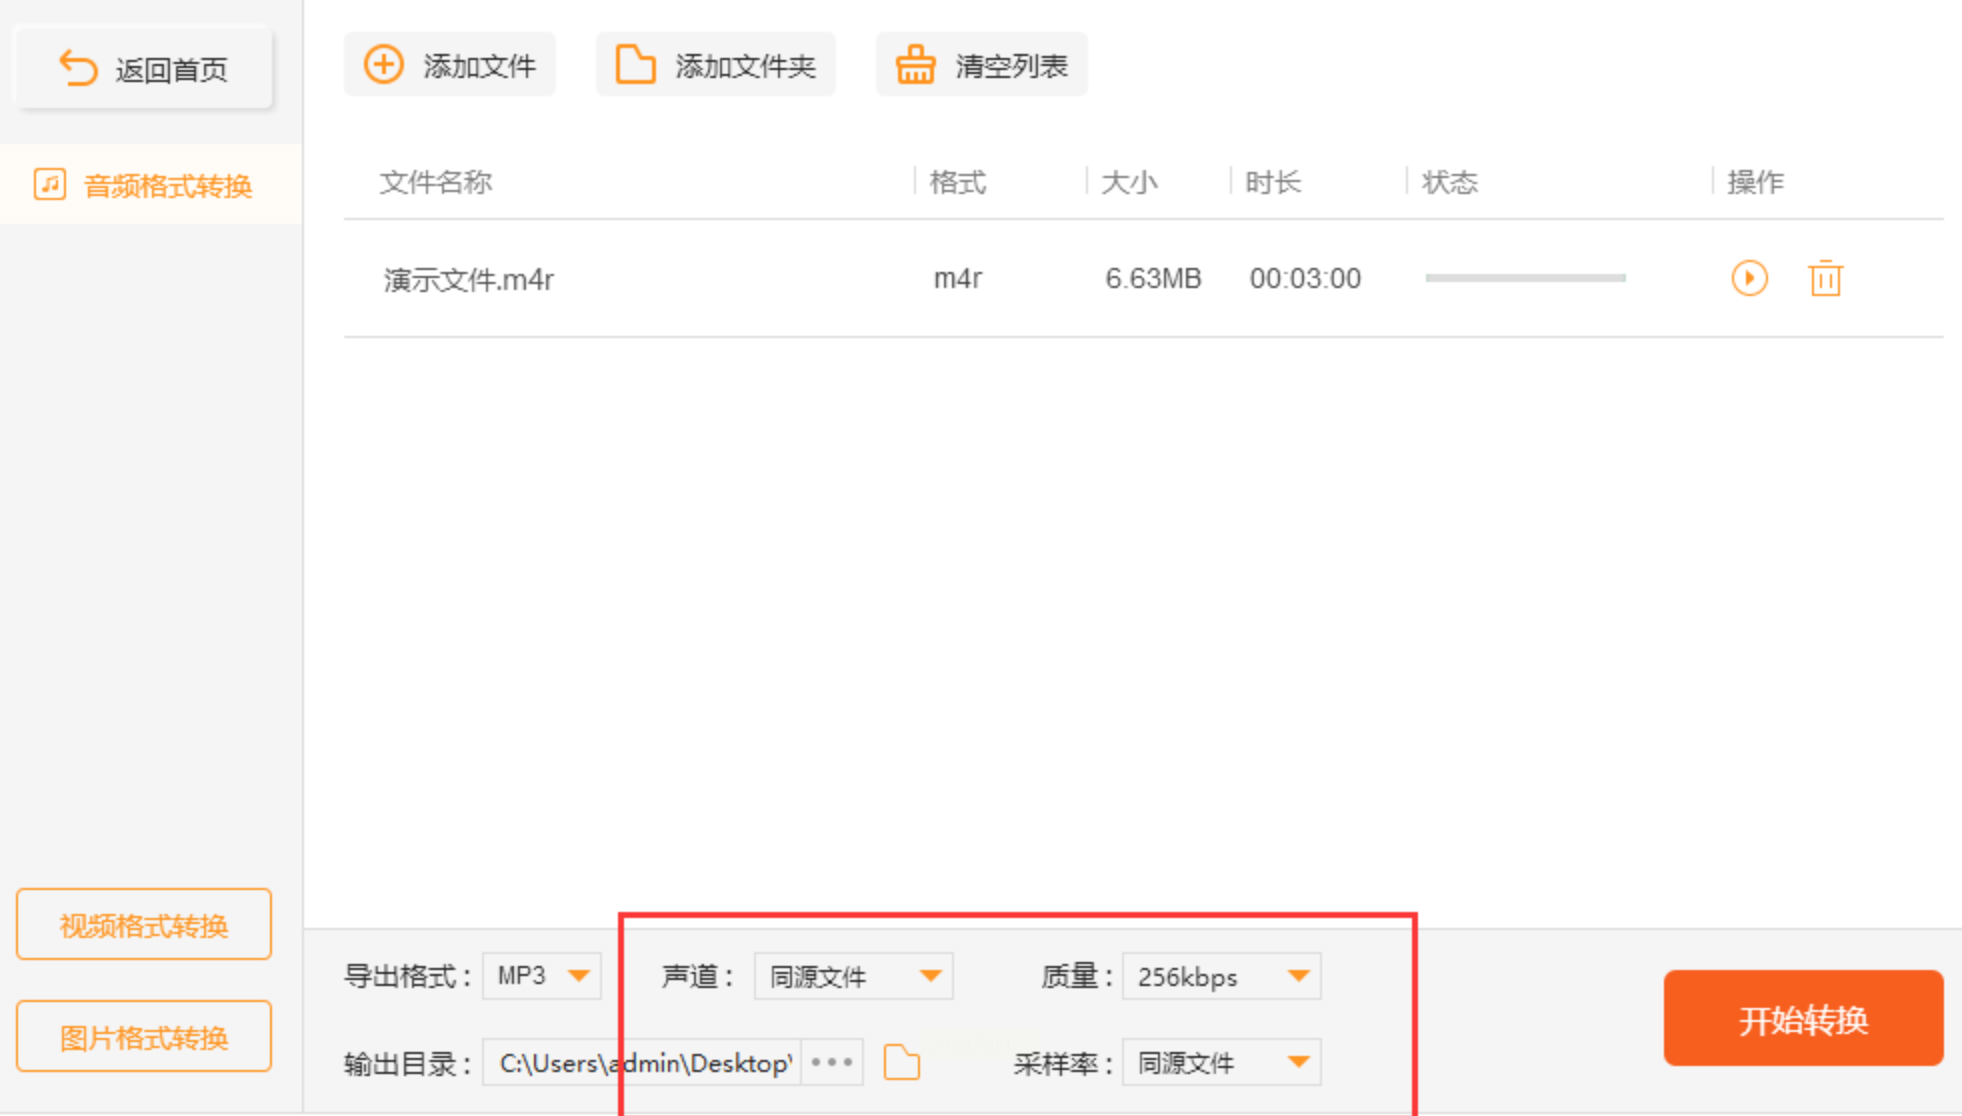
Task: Click the plus icon to add file
Action: click(383, 65)
